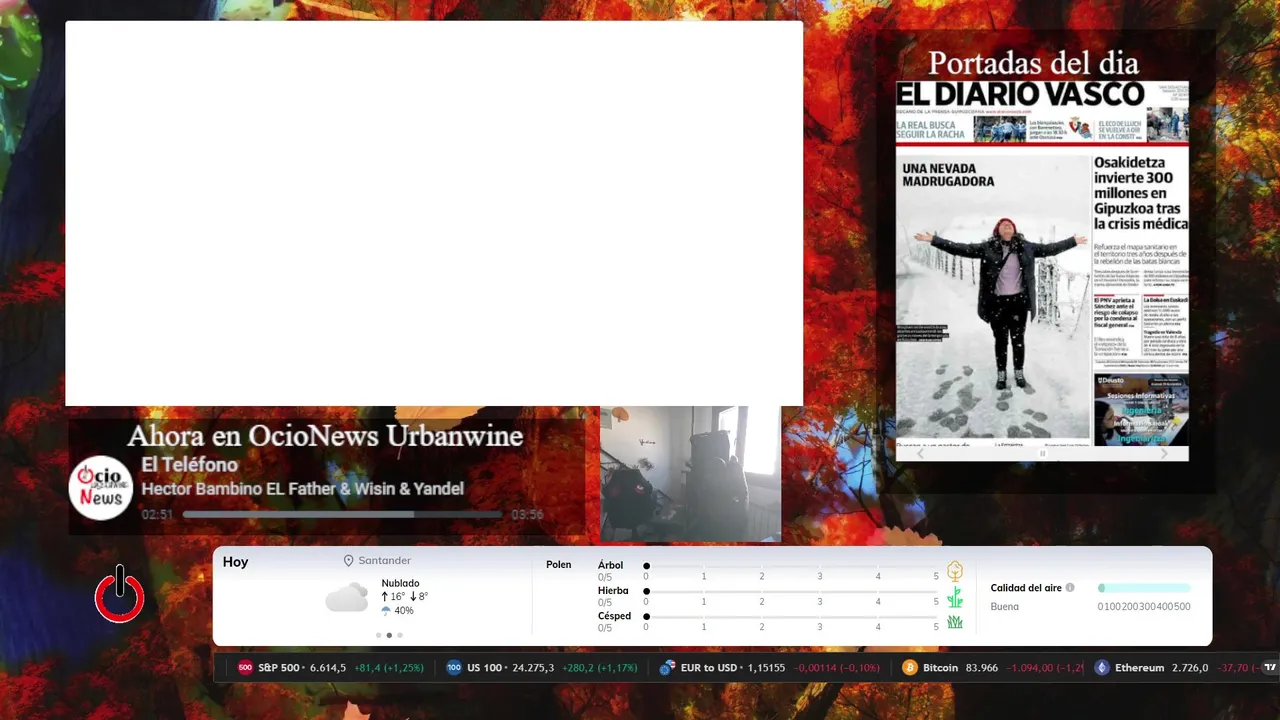Image resolution: width=1280 pixels, height=720 pixels.
Task: Click the large blank white video panel
Action: point(434,214)
